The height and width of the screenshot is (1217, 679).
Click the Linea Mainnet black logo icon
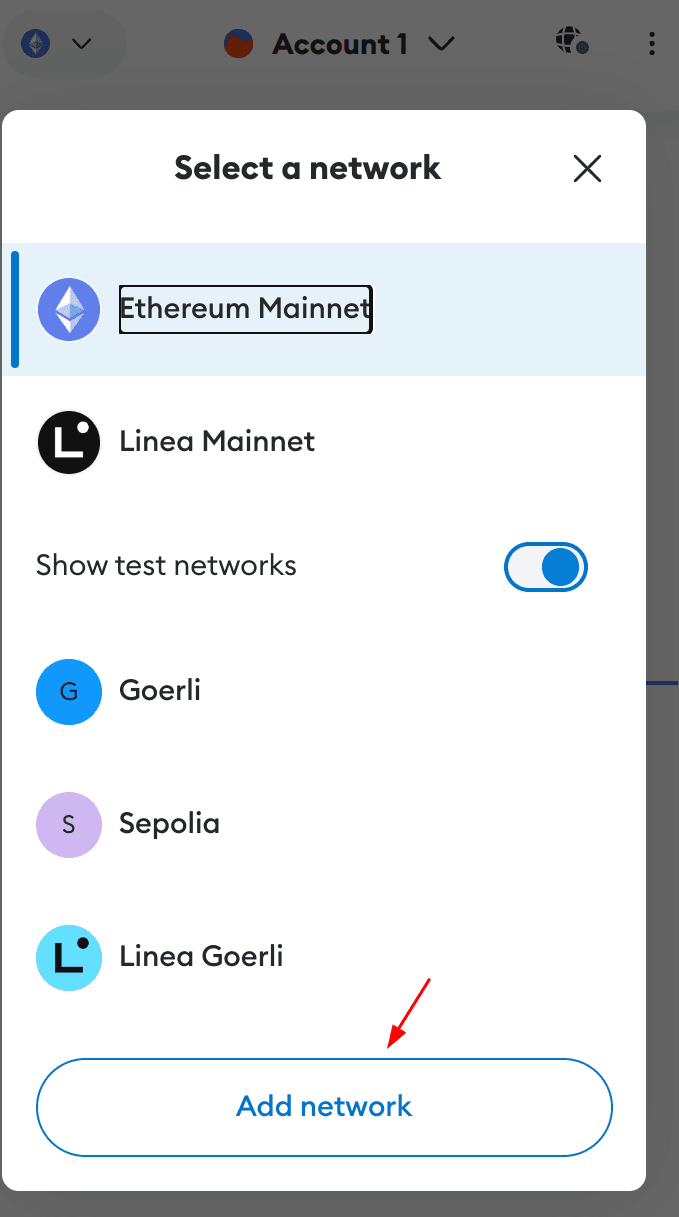(69, 442)
